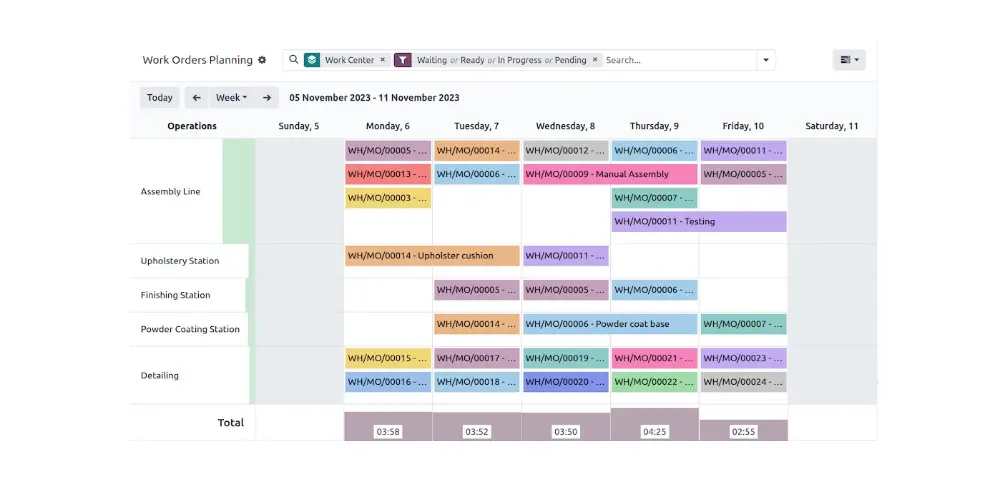Screen dimensions: 1000x484
Task: Select the Upholstery Station row
Action: 180,261
